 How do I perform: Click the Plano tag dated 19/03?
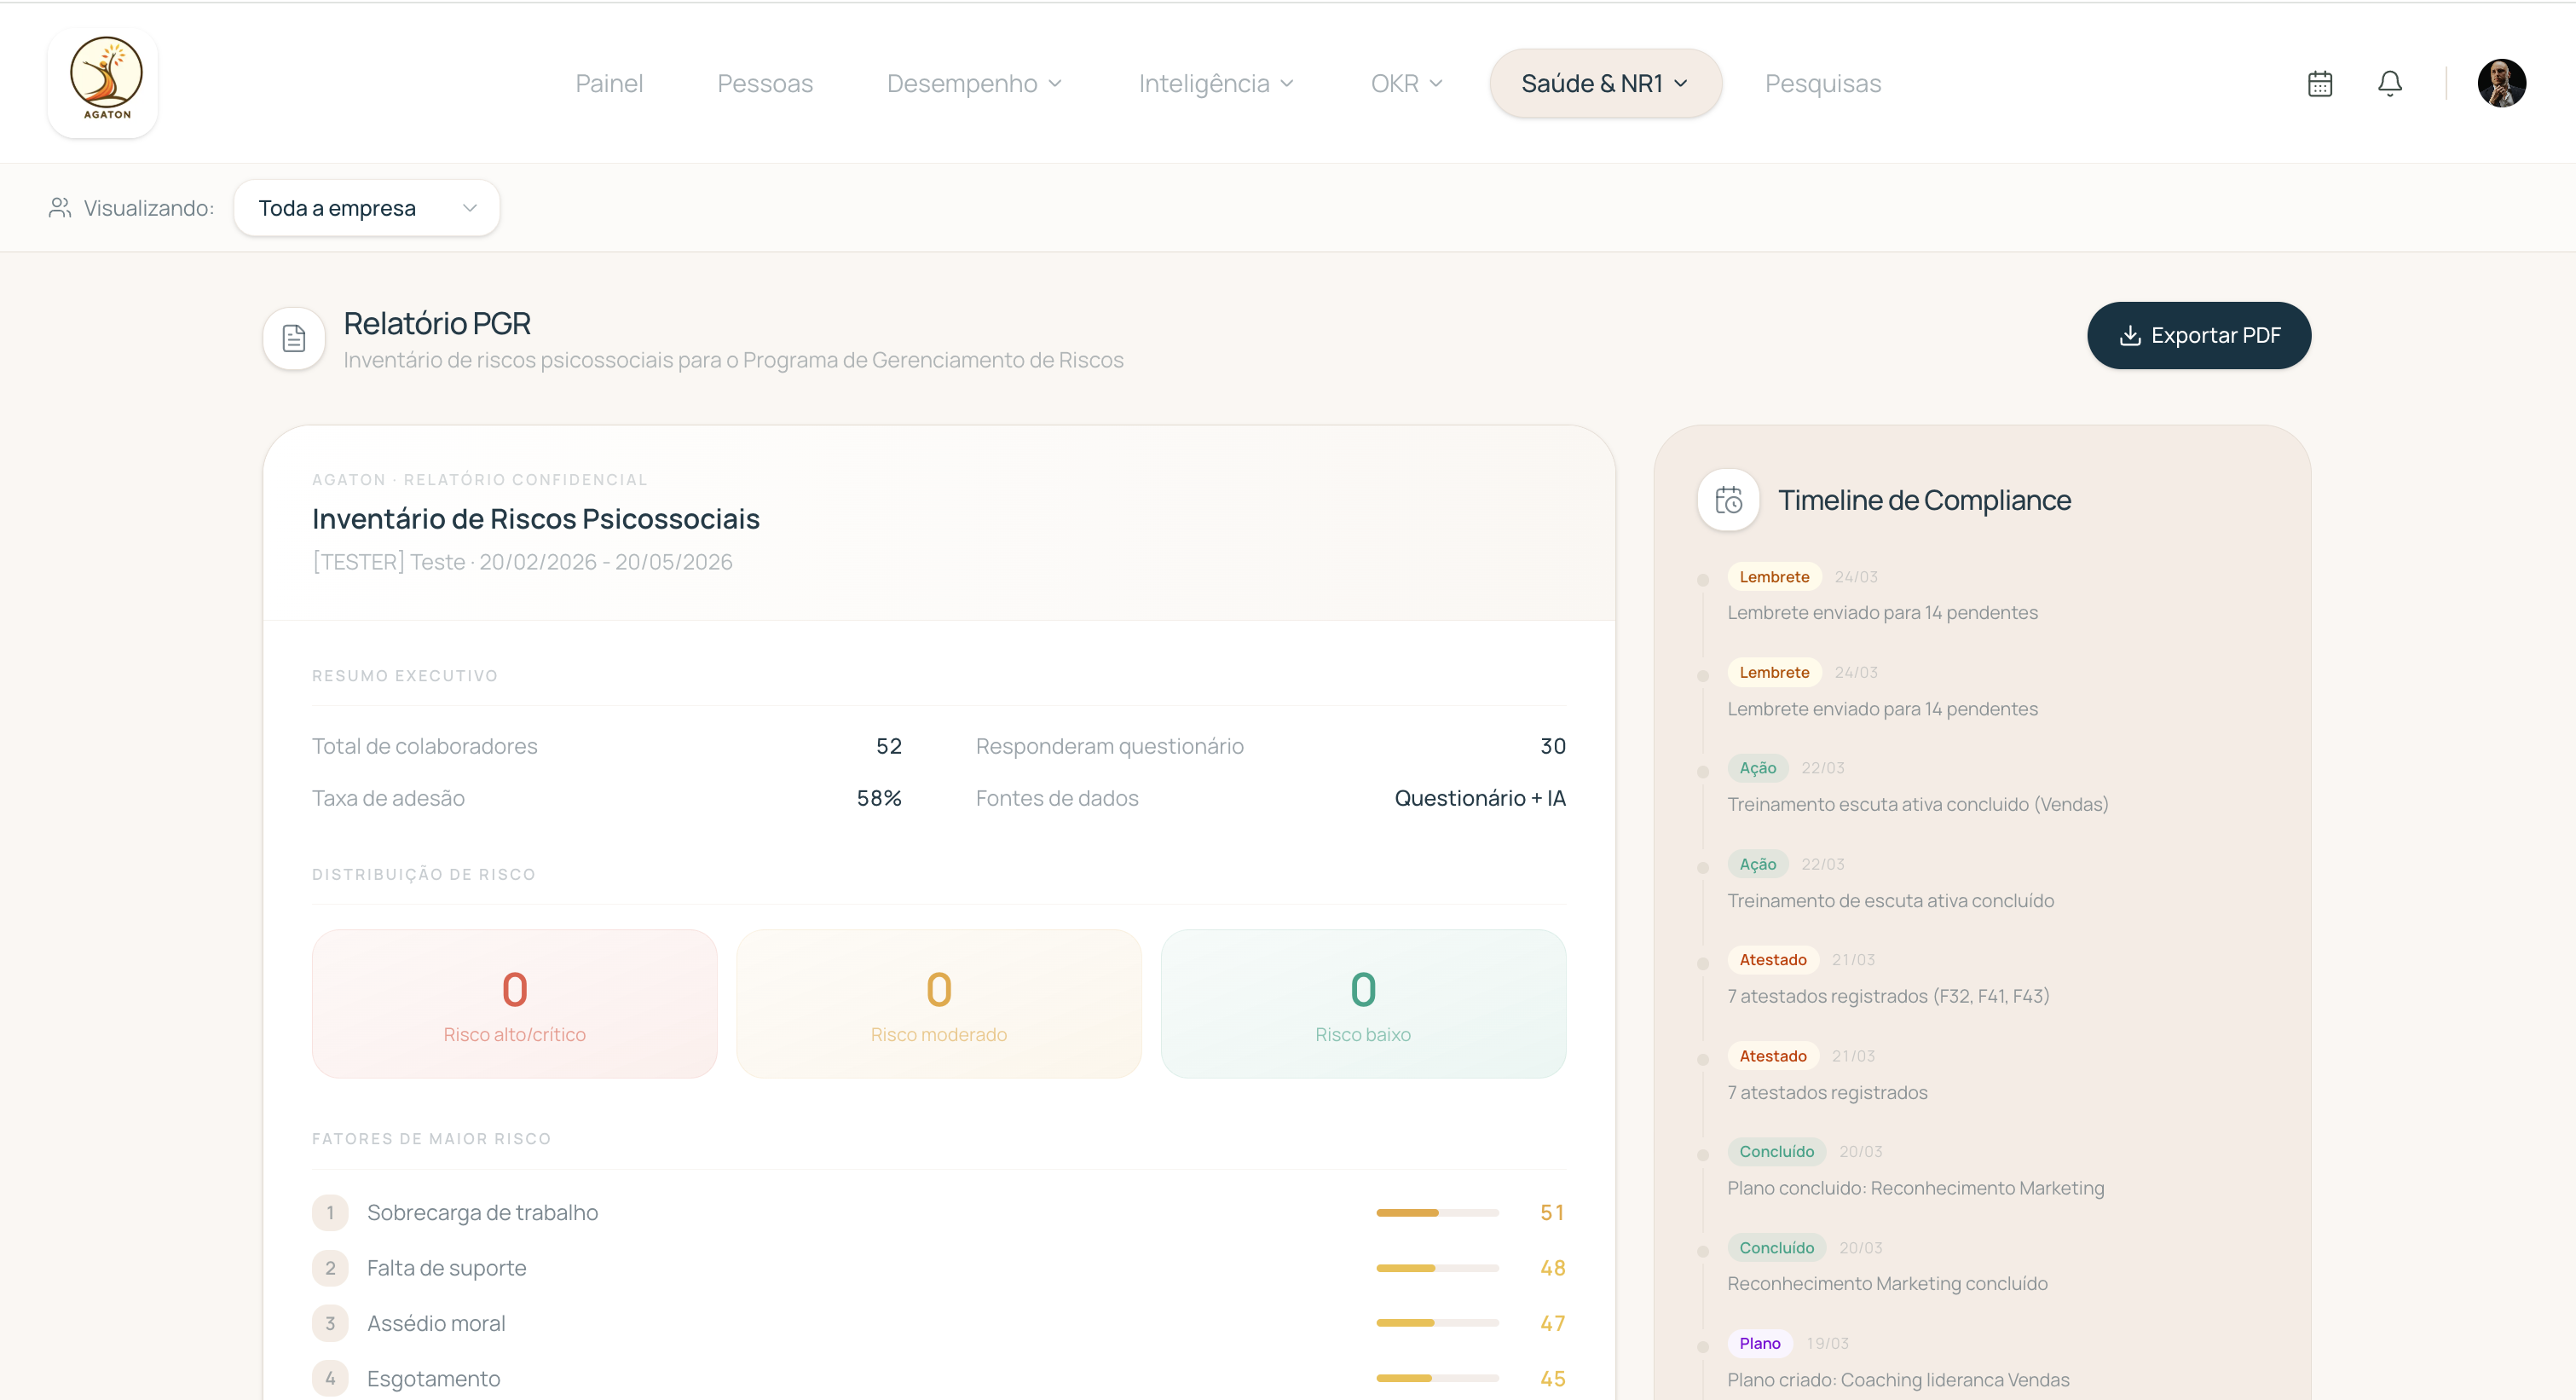pos(1759,1343)
